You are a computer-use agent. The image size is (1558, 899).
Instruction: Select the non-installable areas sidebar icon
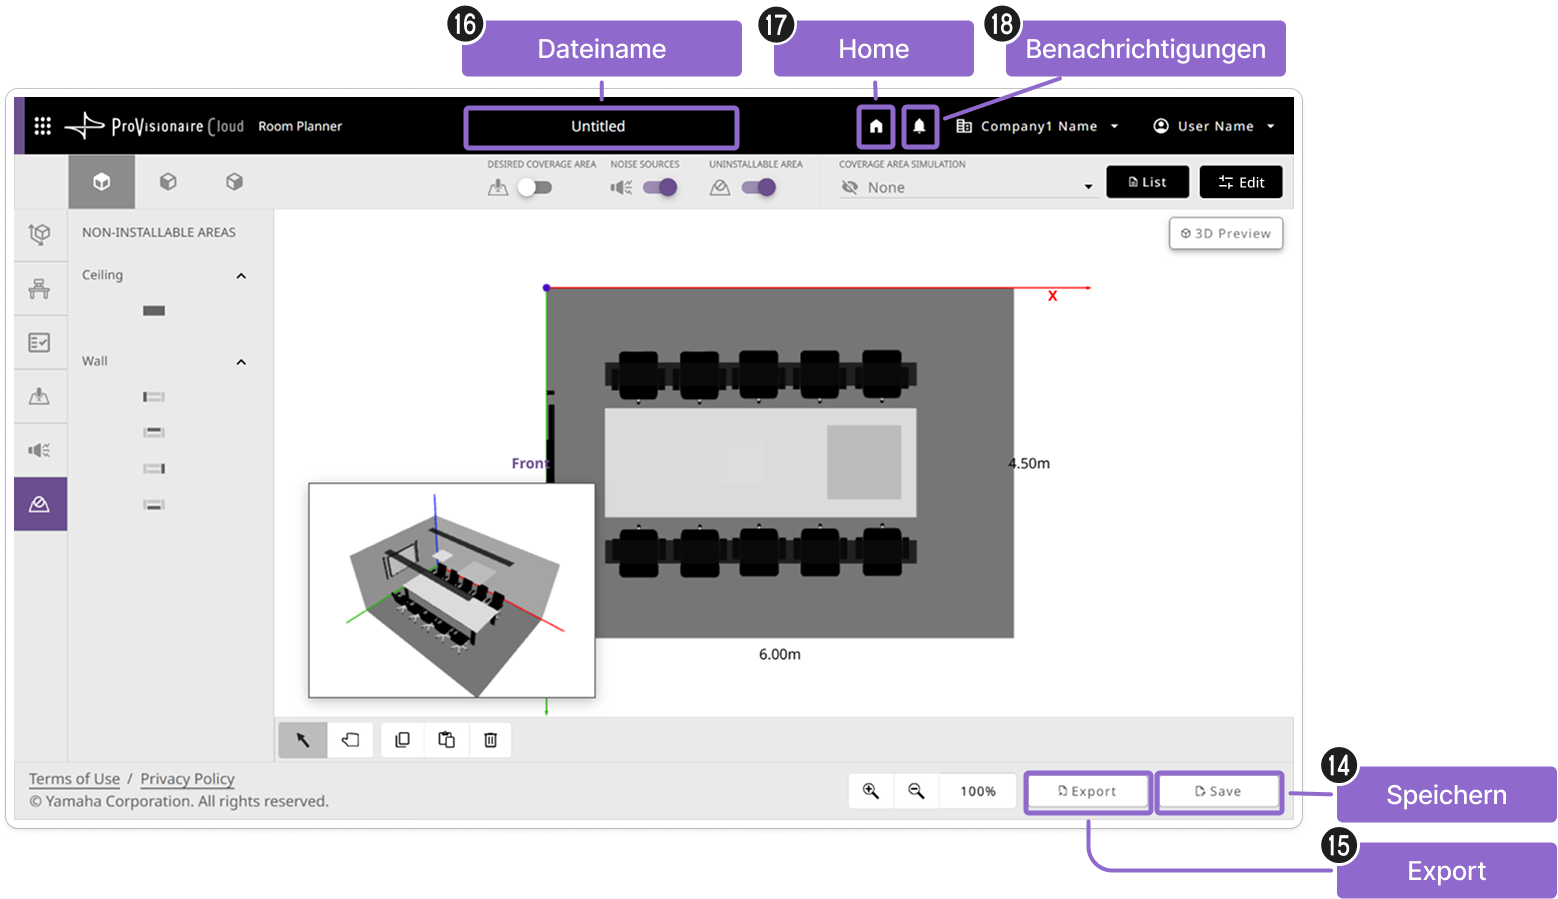pyautogui.click(x=40, y=504)
